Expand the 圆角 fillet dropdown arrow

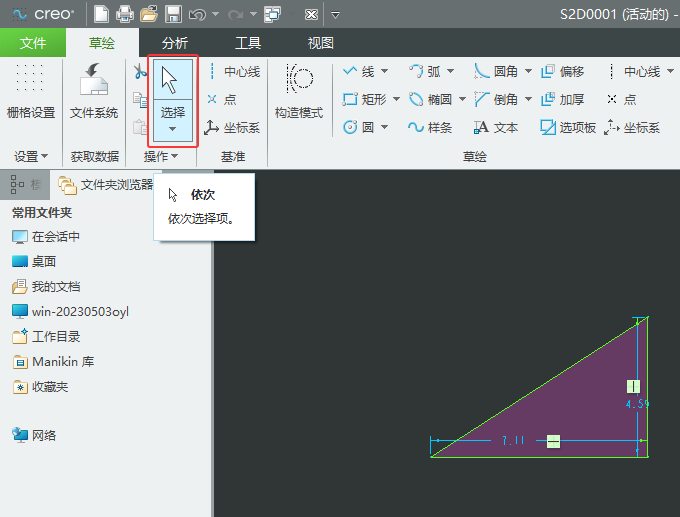(x=529, y=72)
